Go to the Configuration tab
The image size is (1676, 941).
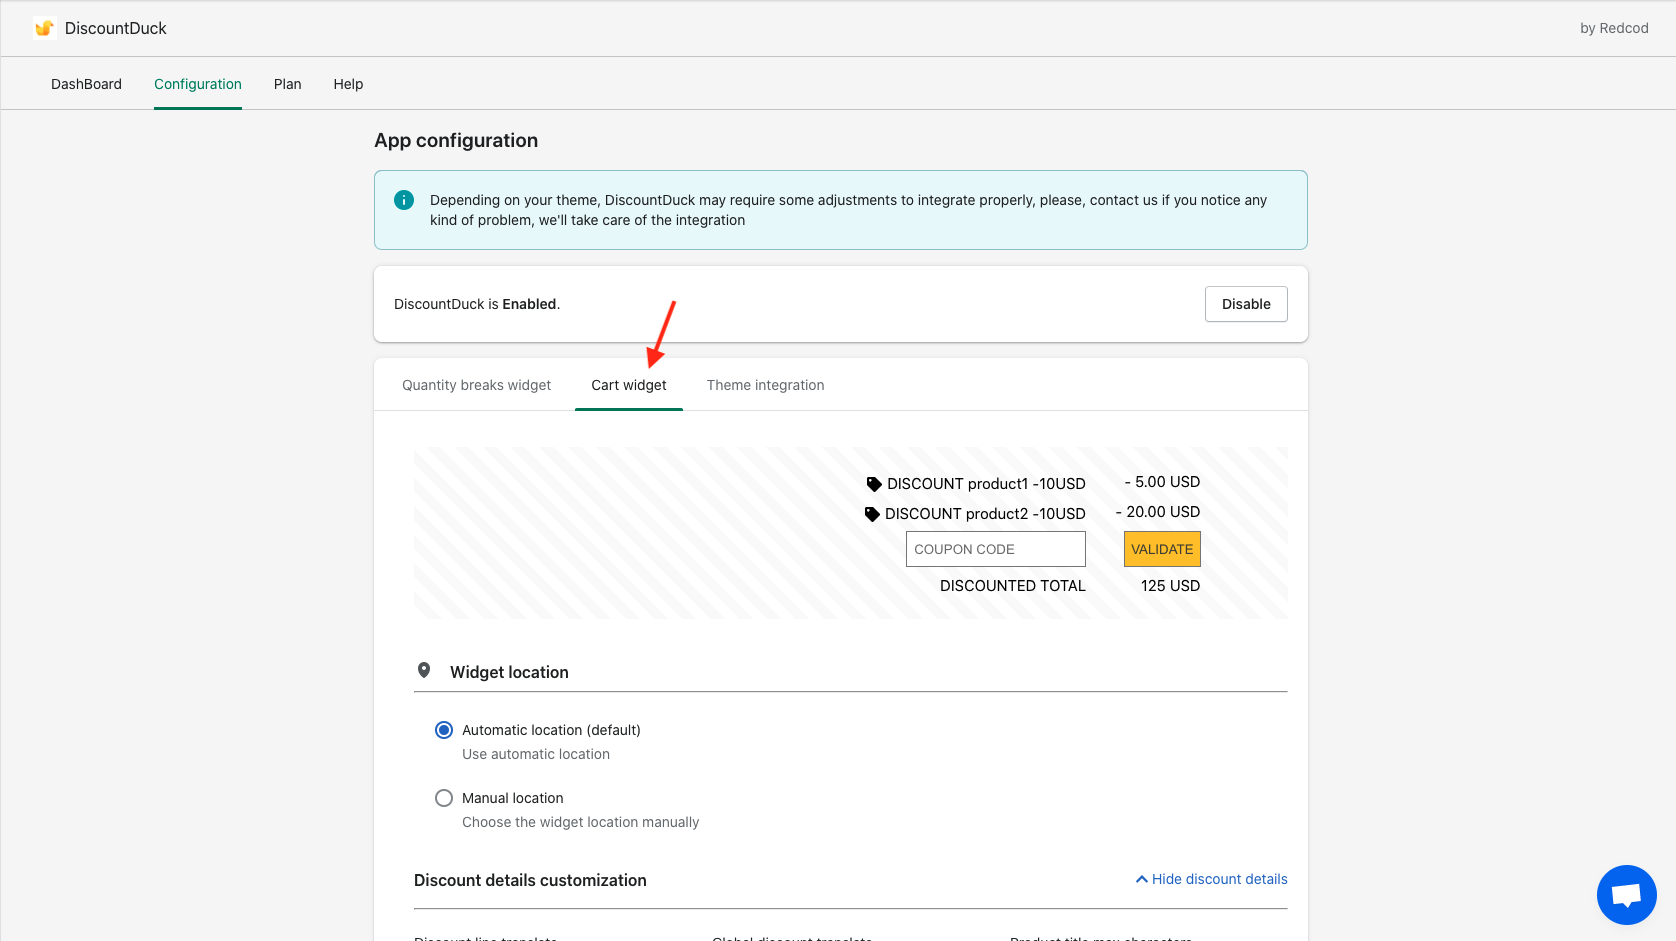click(x=198, y=84)
